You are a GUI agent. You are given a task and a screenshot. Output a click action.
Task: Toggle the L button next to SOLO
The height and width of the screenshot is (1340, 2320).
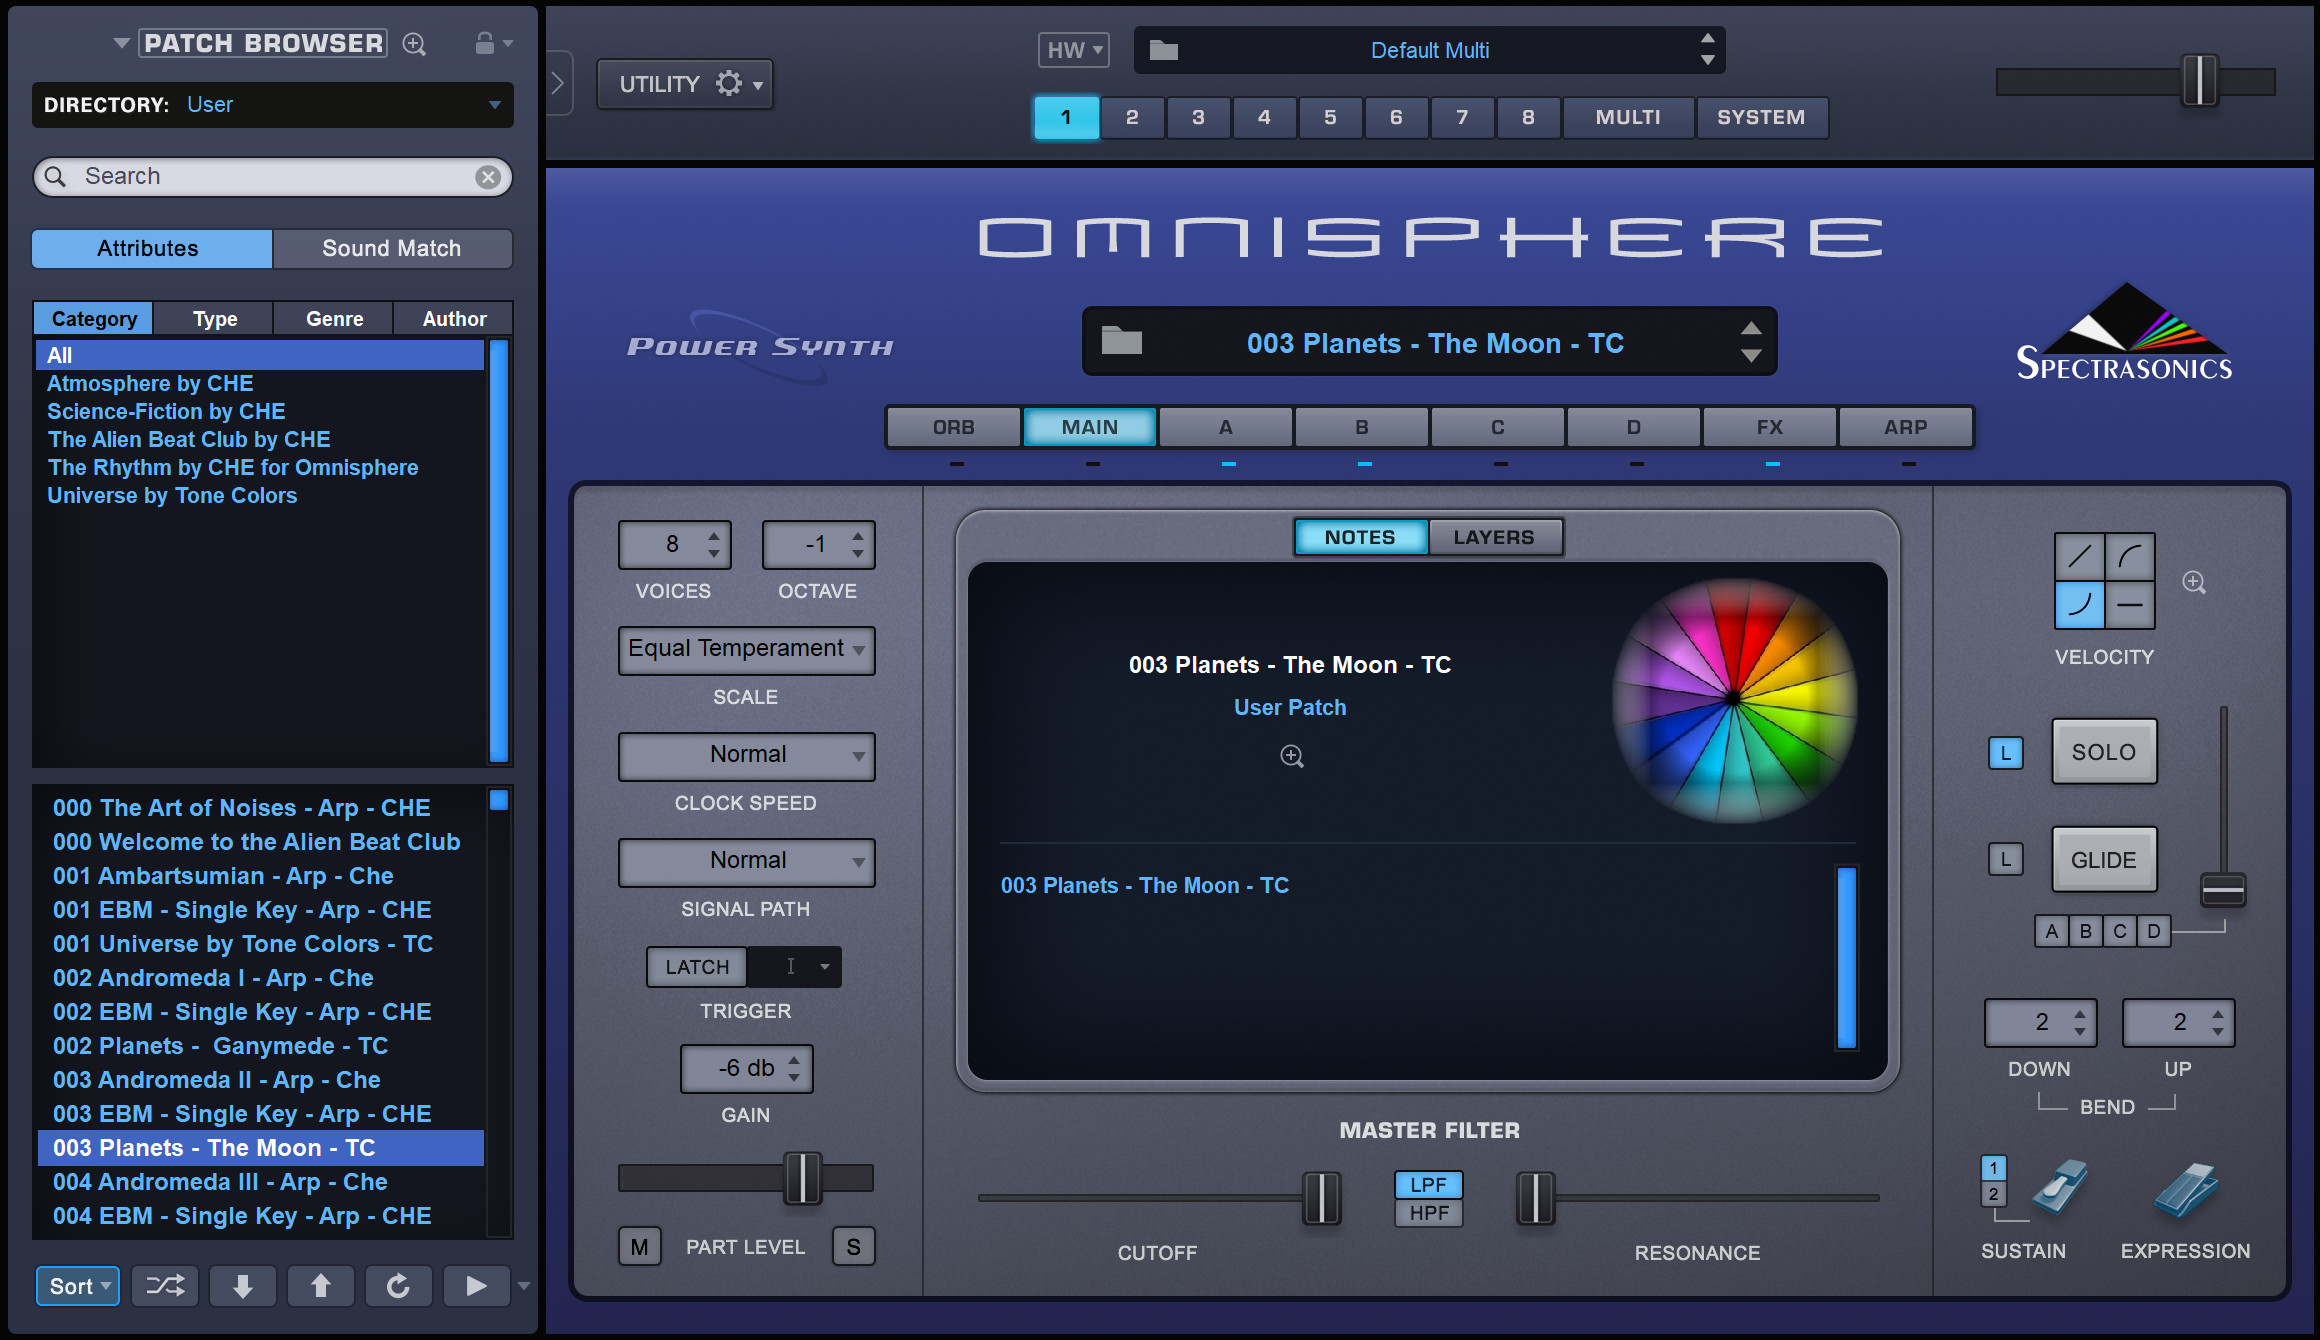(2006, 753)
